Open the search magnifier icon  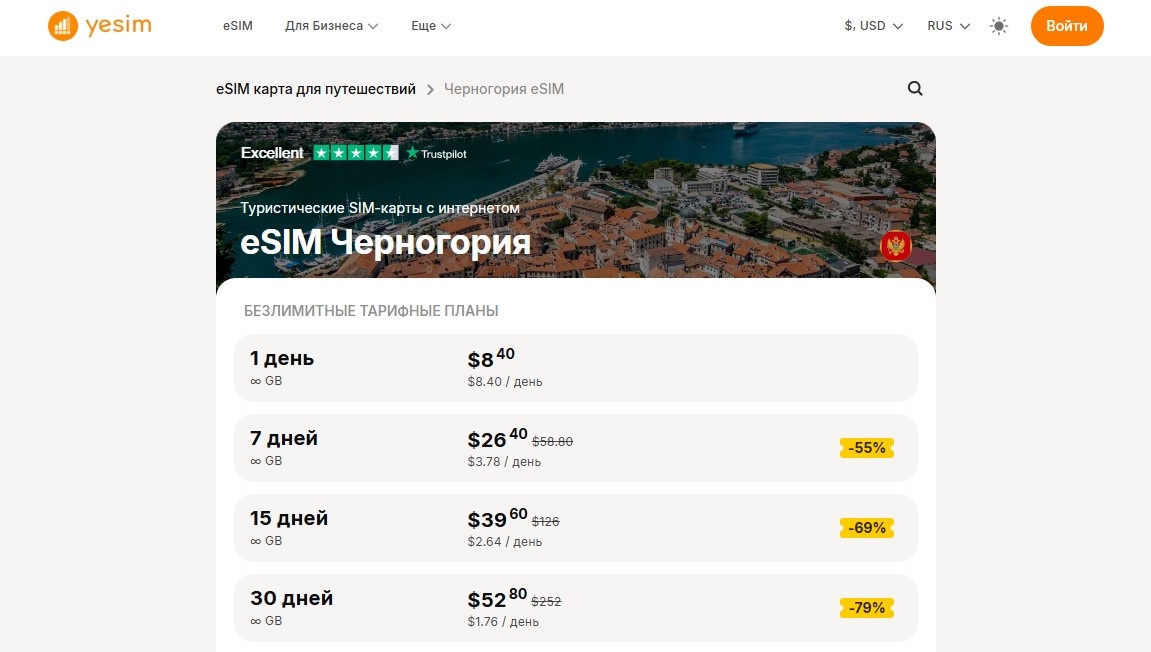tap(915, 88)
